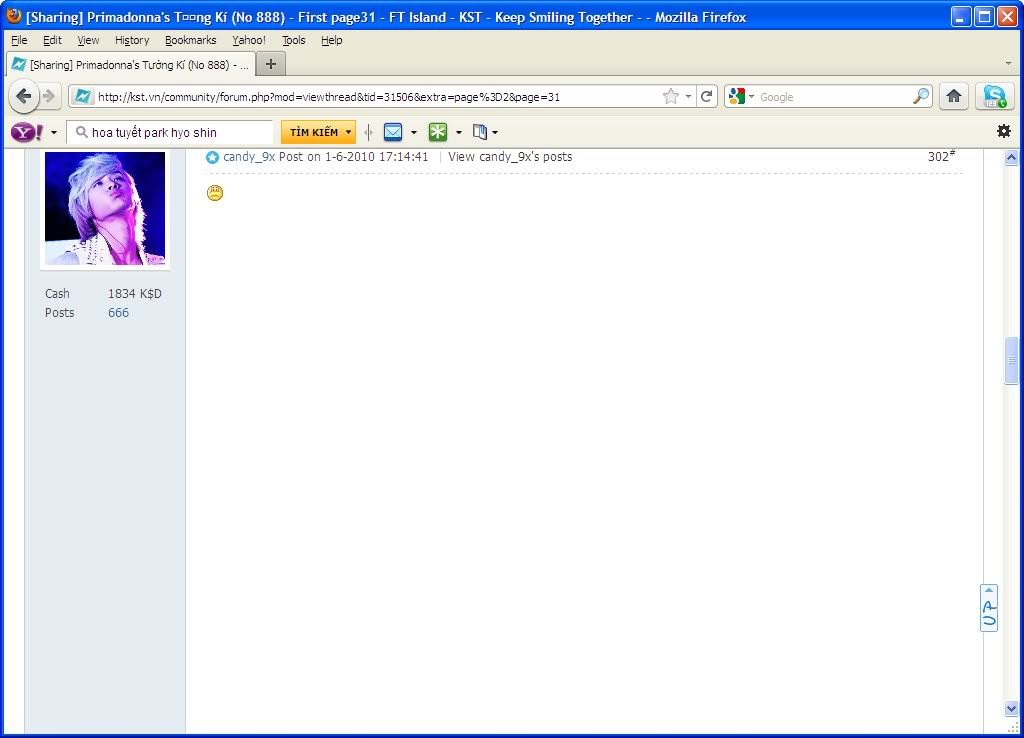This screenshot has width=1024, height=738.
Task: Click the 1834 K$D cash value
Action: click(135, 294)
